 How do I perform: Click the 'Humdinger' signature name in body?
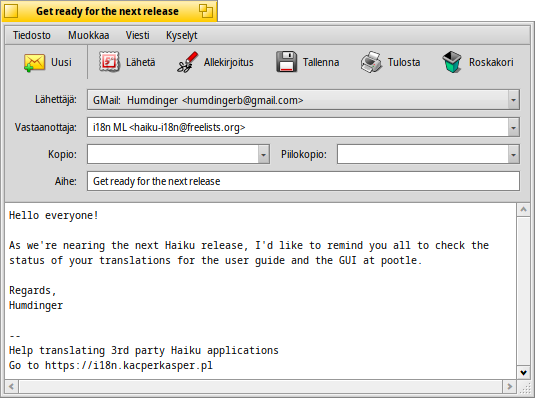click(x=36, y=305)
